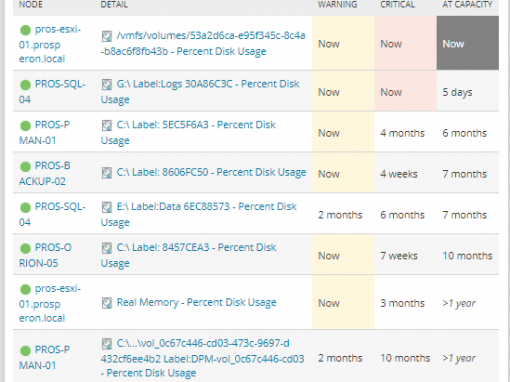Image resolution: width=510 pixels, height=382 pixels.
Task: Sort by the CRITICAL column header
Action: pos(398,5)
